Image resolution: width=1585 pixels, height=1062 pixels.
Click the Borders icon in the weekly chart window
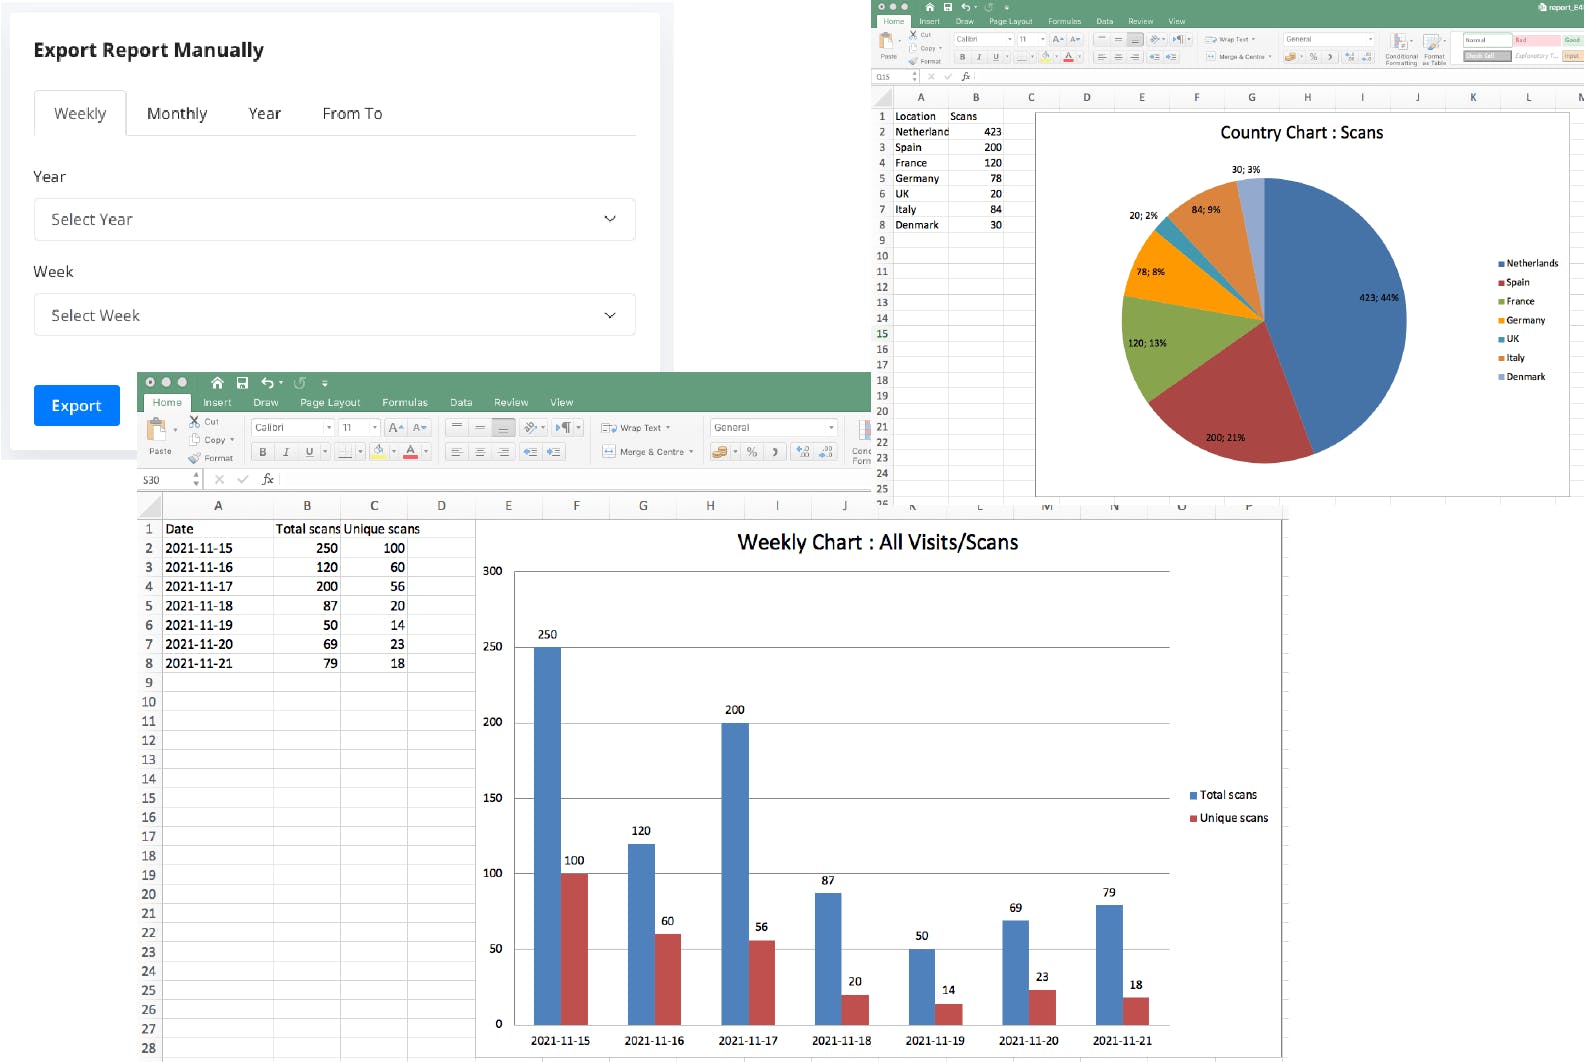[x=344, y=452]
